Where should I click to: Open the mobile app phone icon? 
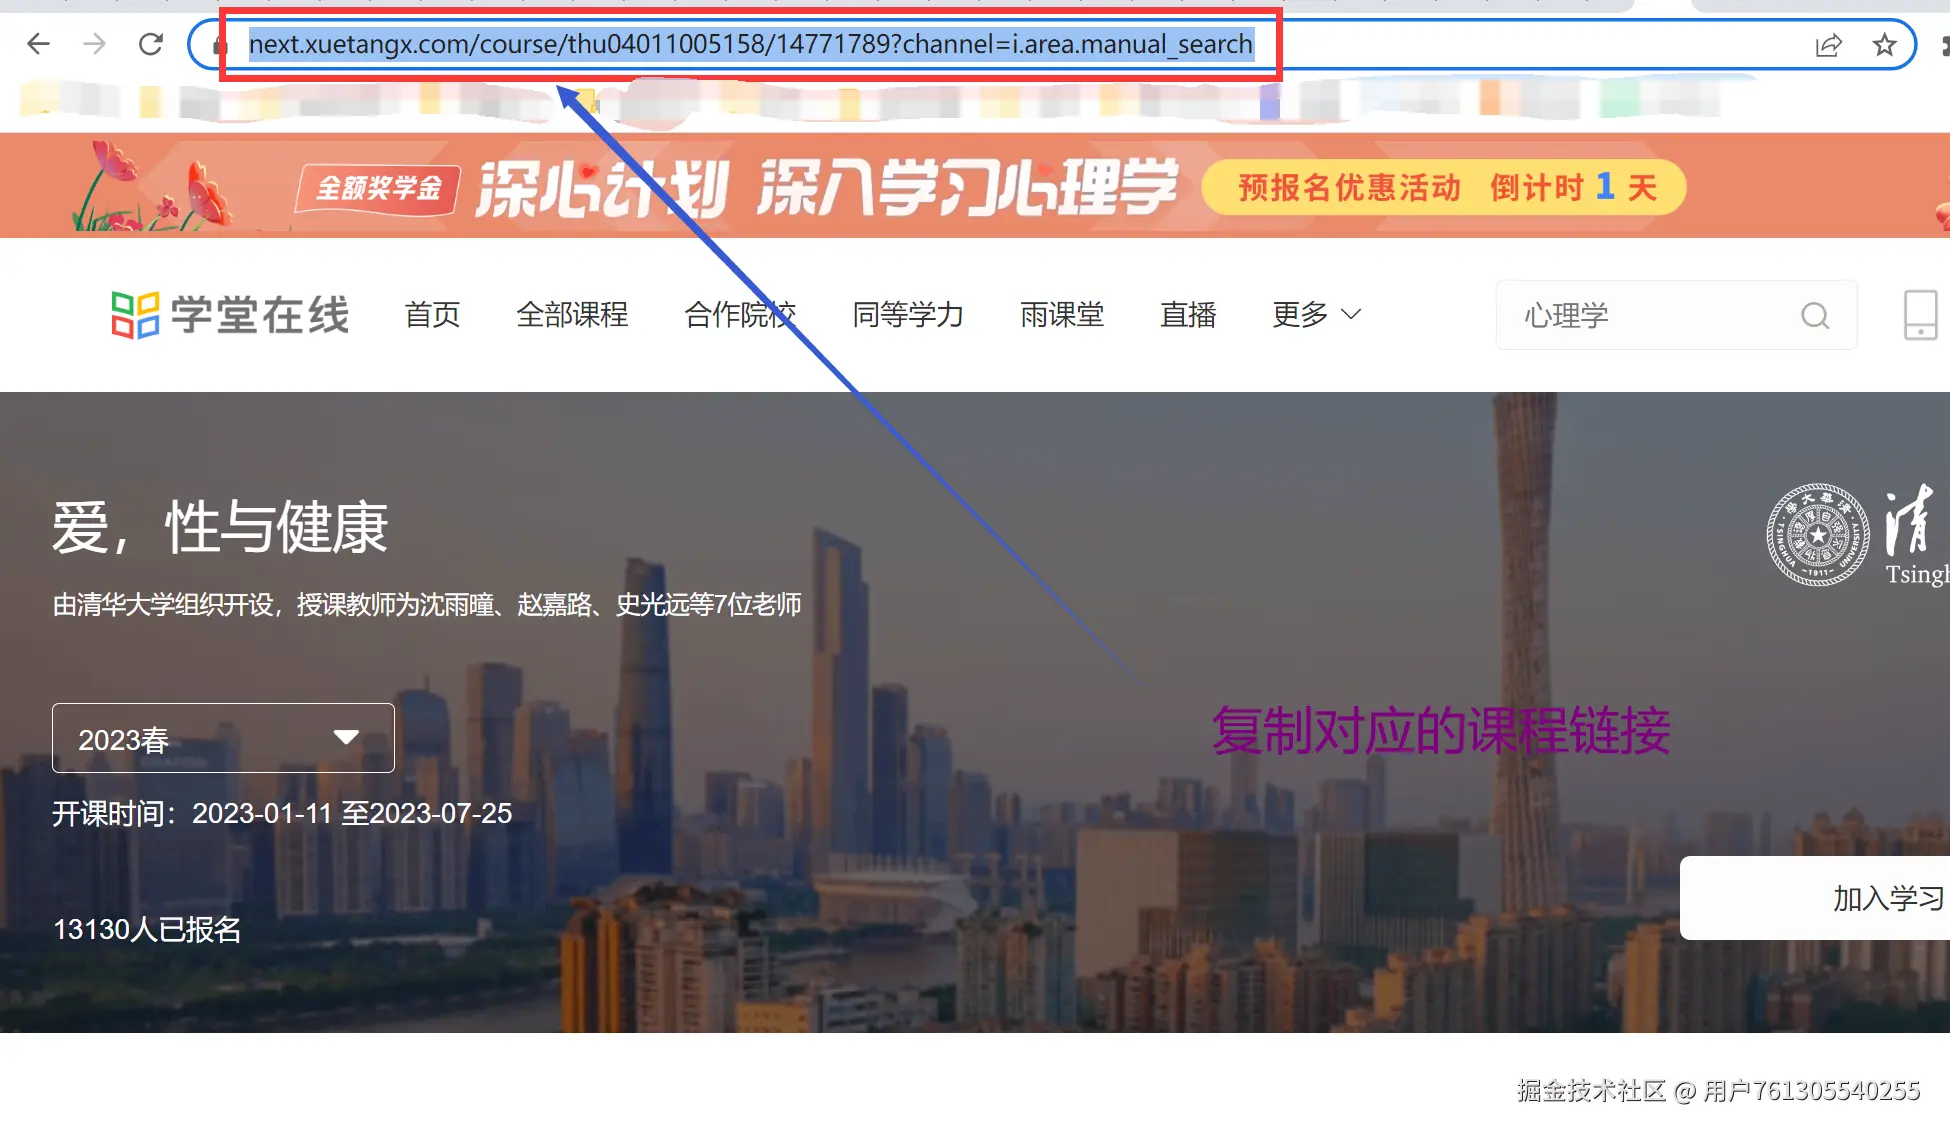pyautogui.click(x=1919, y=315)
